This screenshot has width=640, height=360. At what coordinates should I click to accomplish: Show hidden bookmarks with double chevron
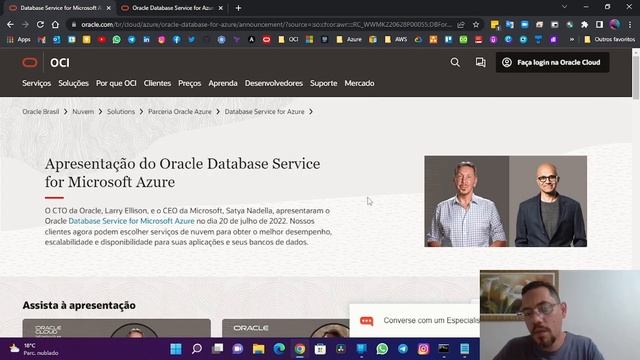572,40
